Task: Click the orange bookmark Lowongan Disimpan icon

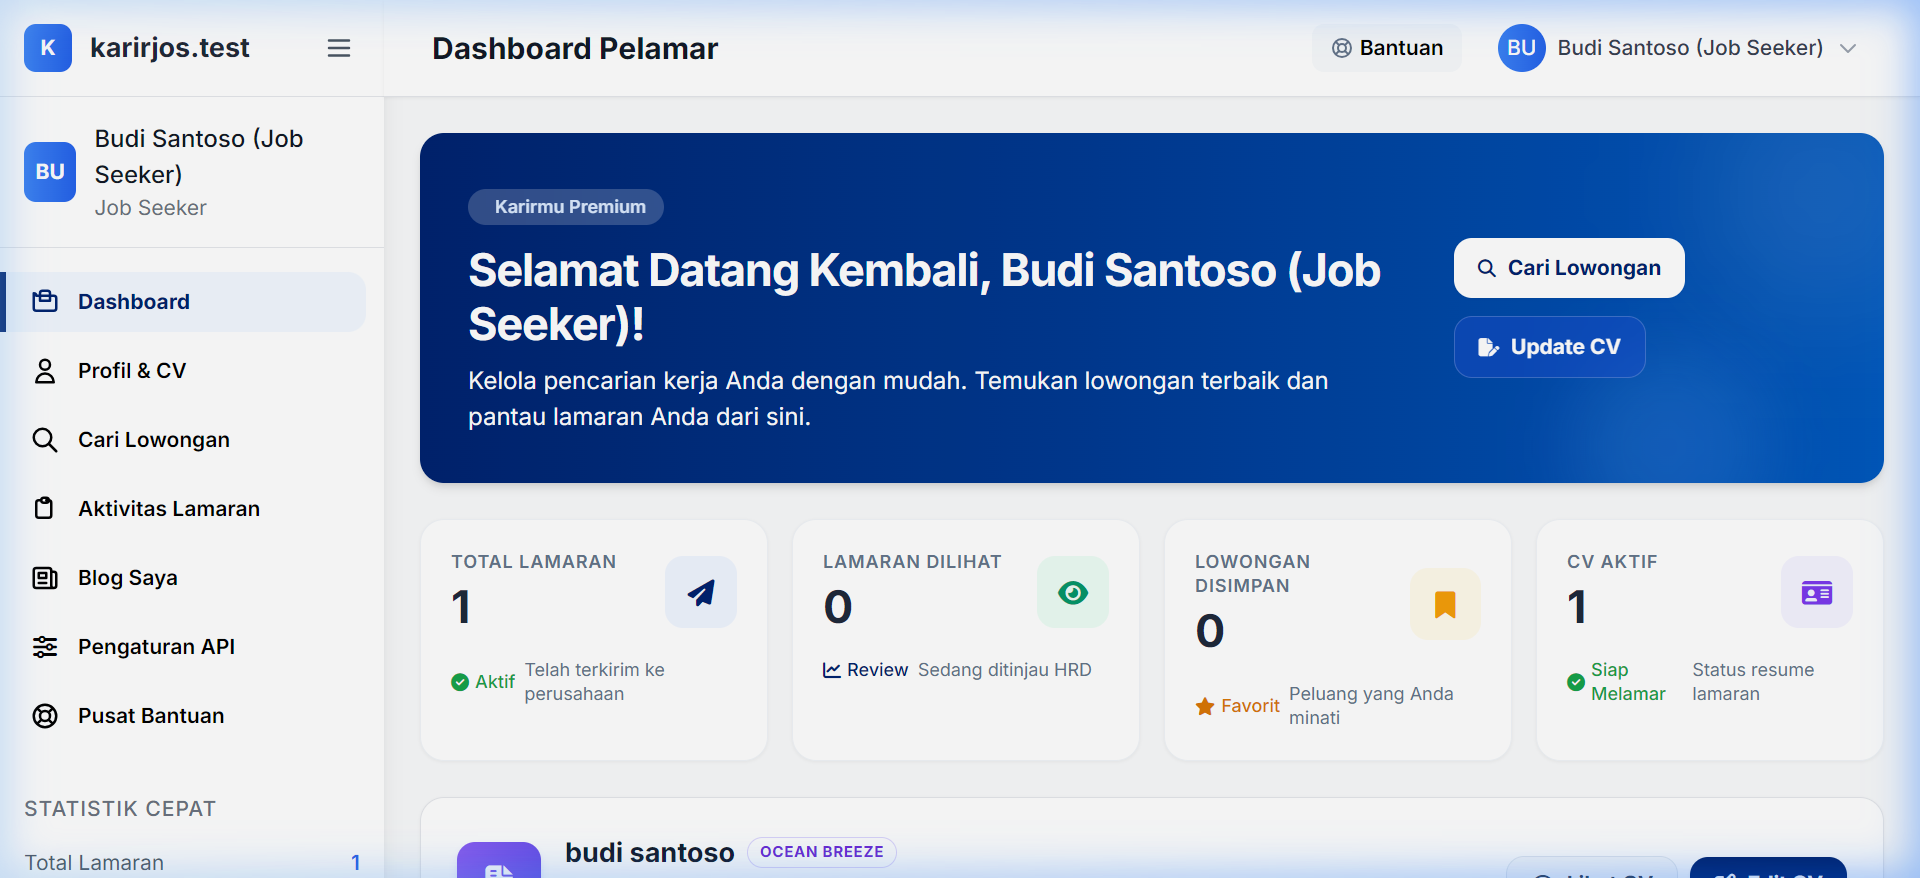Action: [x=1445, y=604]
